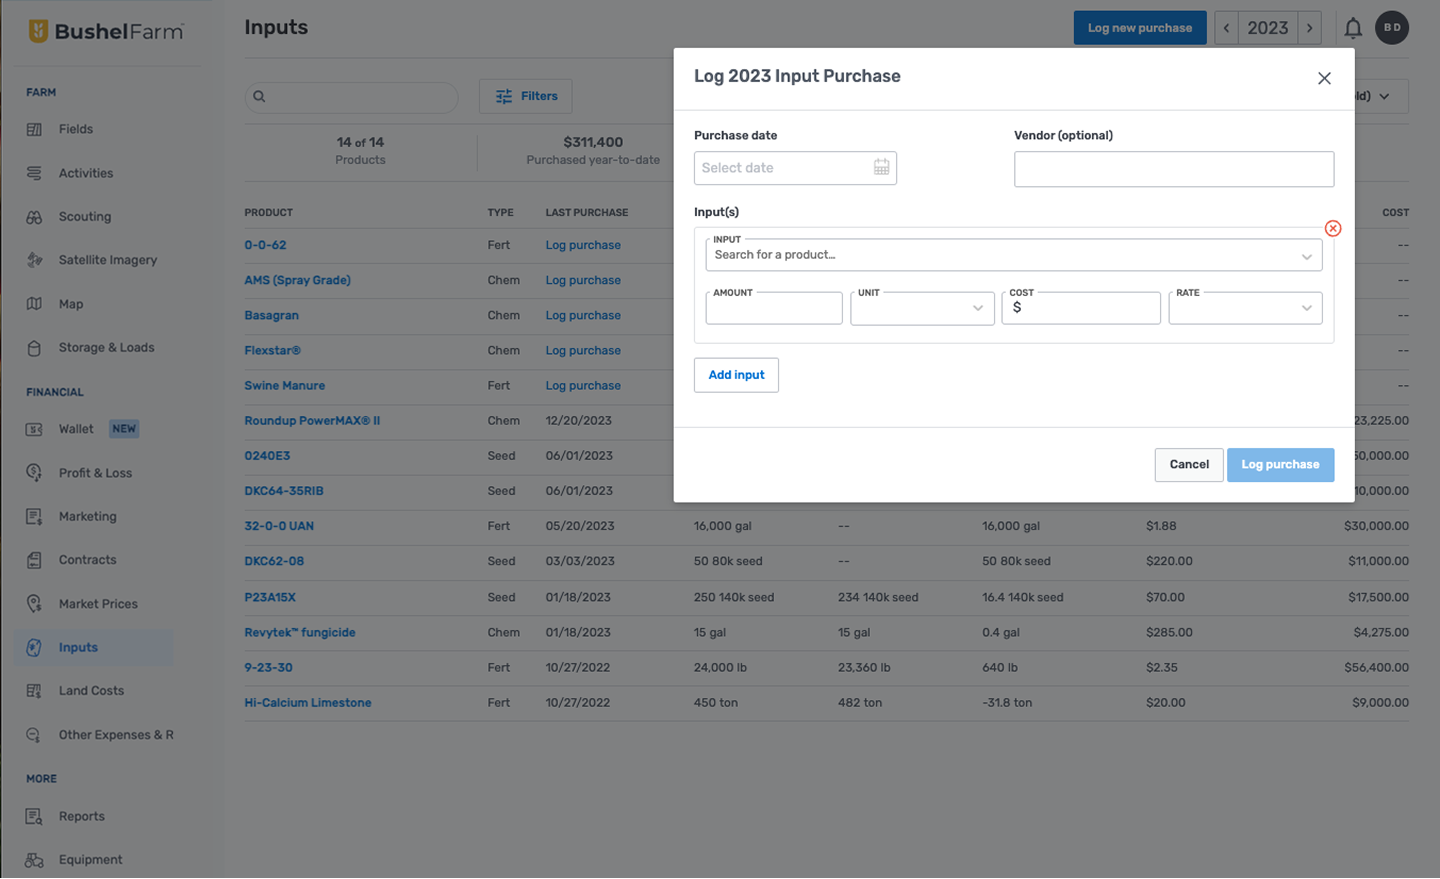Click the Amount input field
The image size is (1440, 879).
774,308
